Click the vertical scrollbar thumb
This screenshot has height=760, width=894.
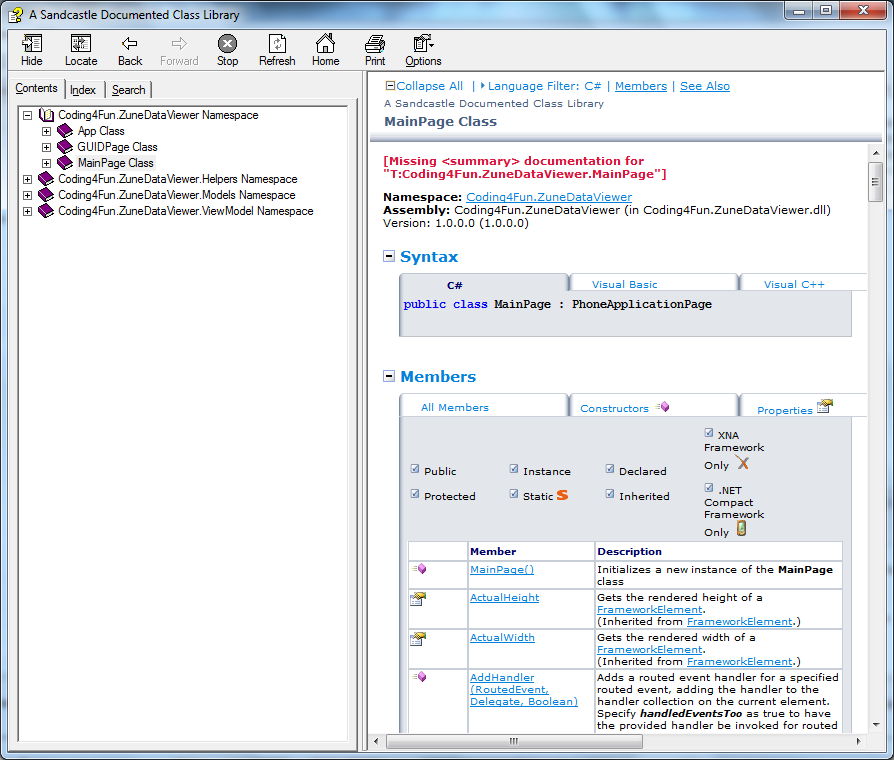coord(875,182)
